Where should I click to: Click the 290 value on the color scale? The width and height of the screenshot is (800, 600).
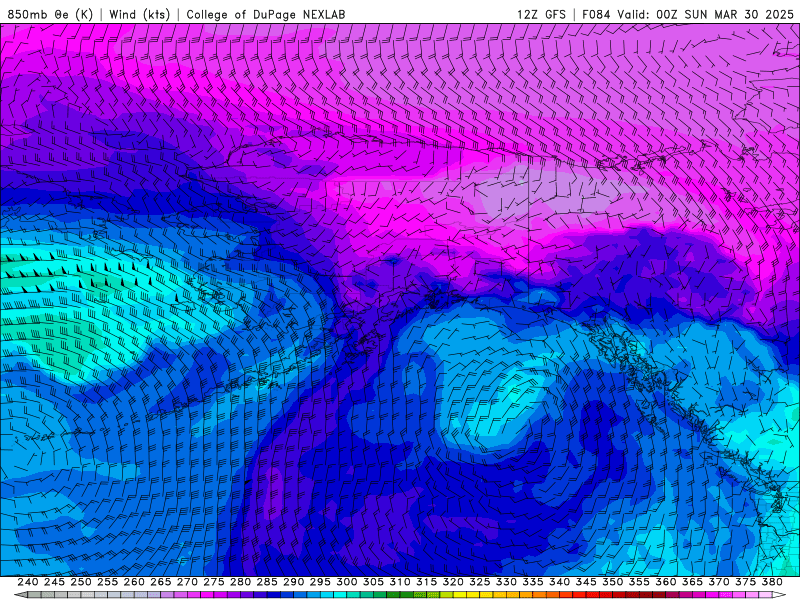[293, 582]
